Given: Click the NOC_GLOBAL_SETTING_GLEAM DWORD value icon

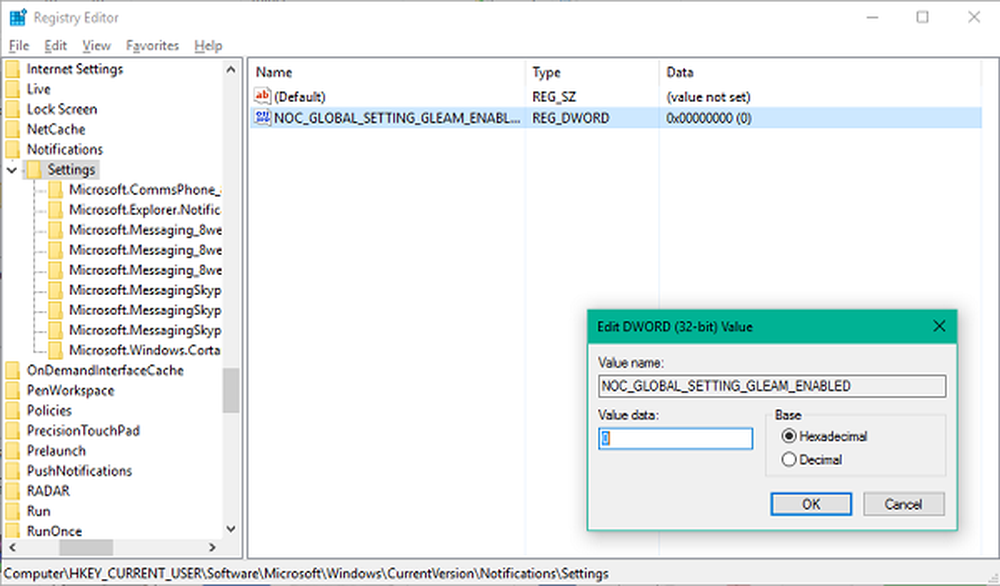Looking at the screenshot, I should [262, 118].
